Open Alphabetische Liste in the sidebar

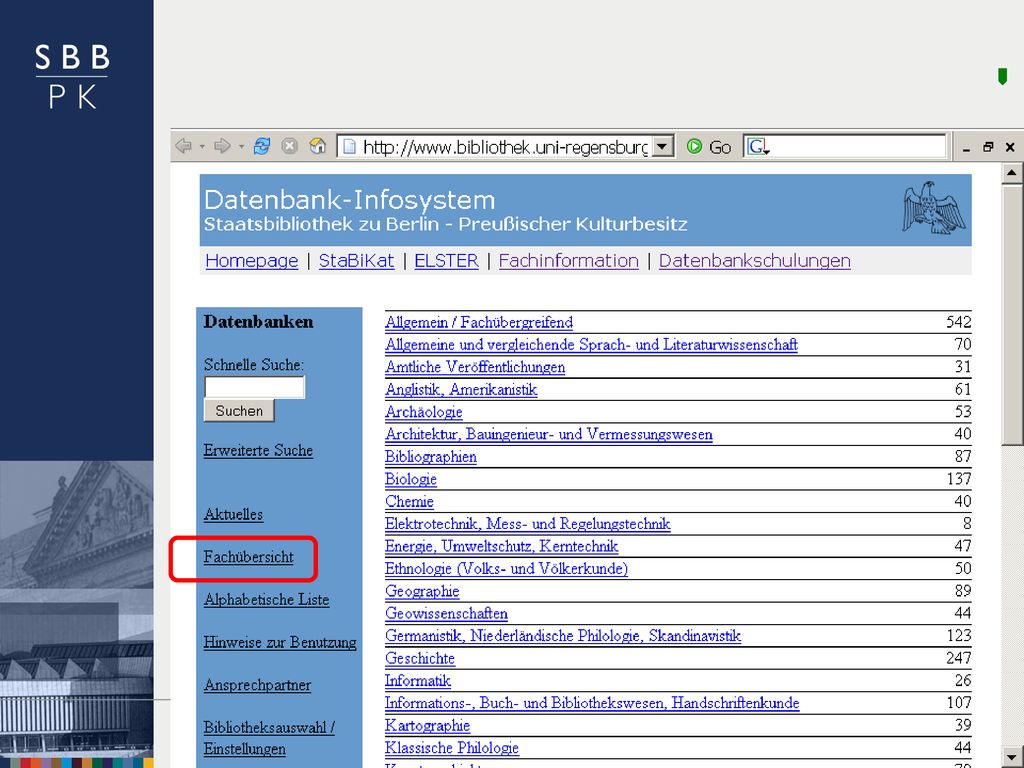pos(266,600)
